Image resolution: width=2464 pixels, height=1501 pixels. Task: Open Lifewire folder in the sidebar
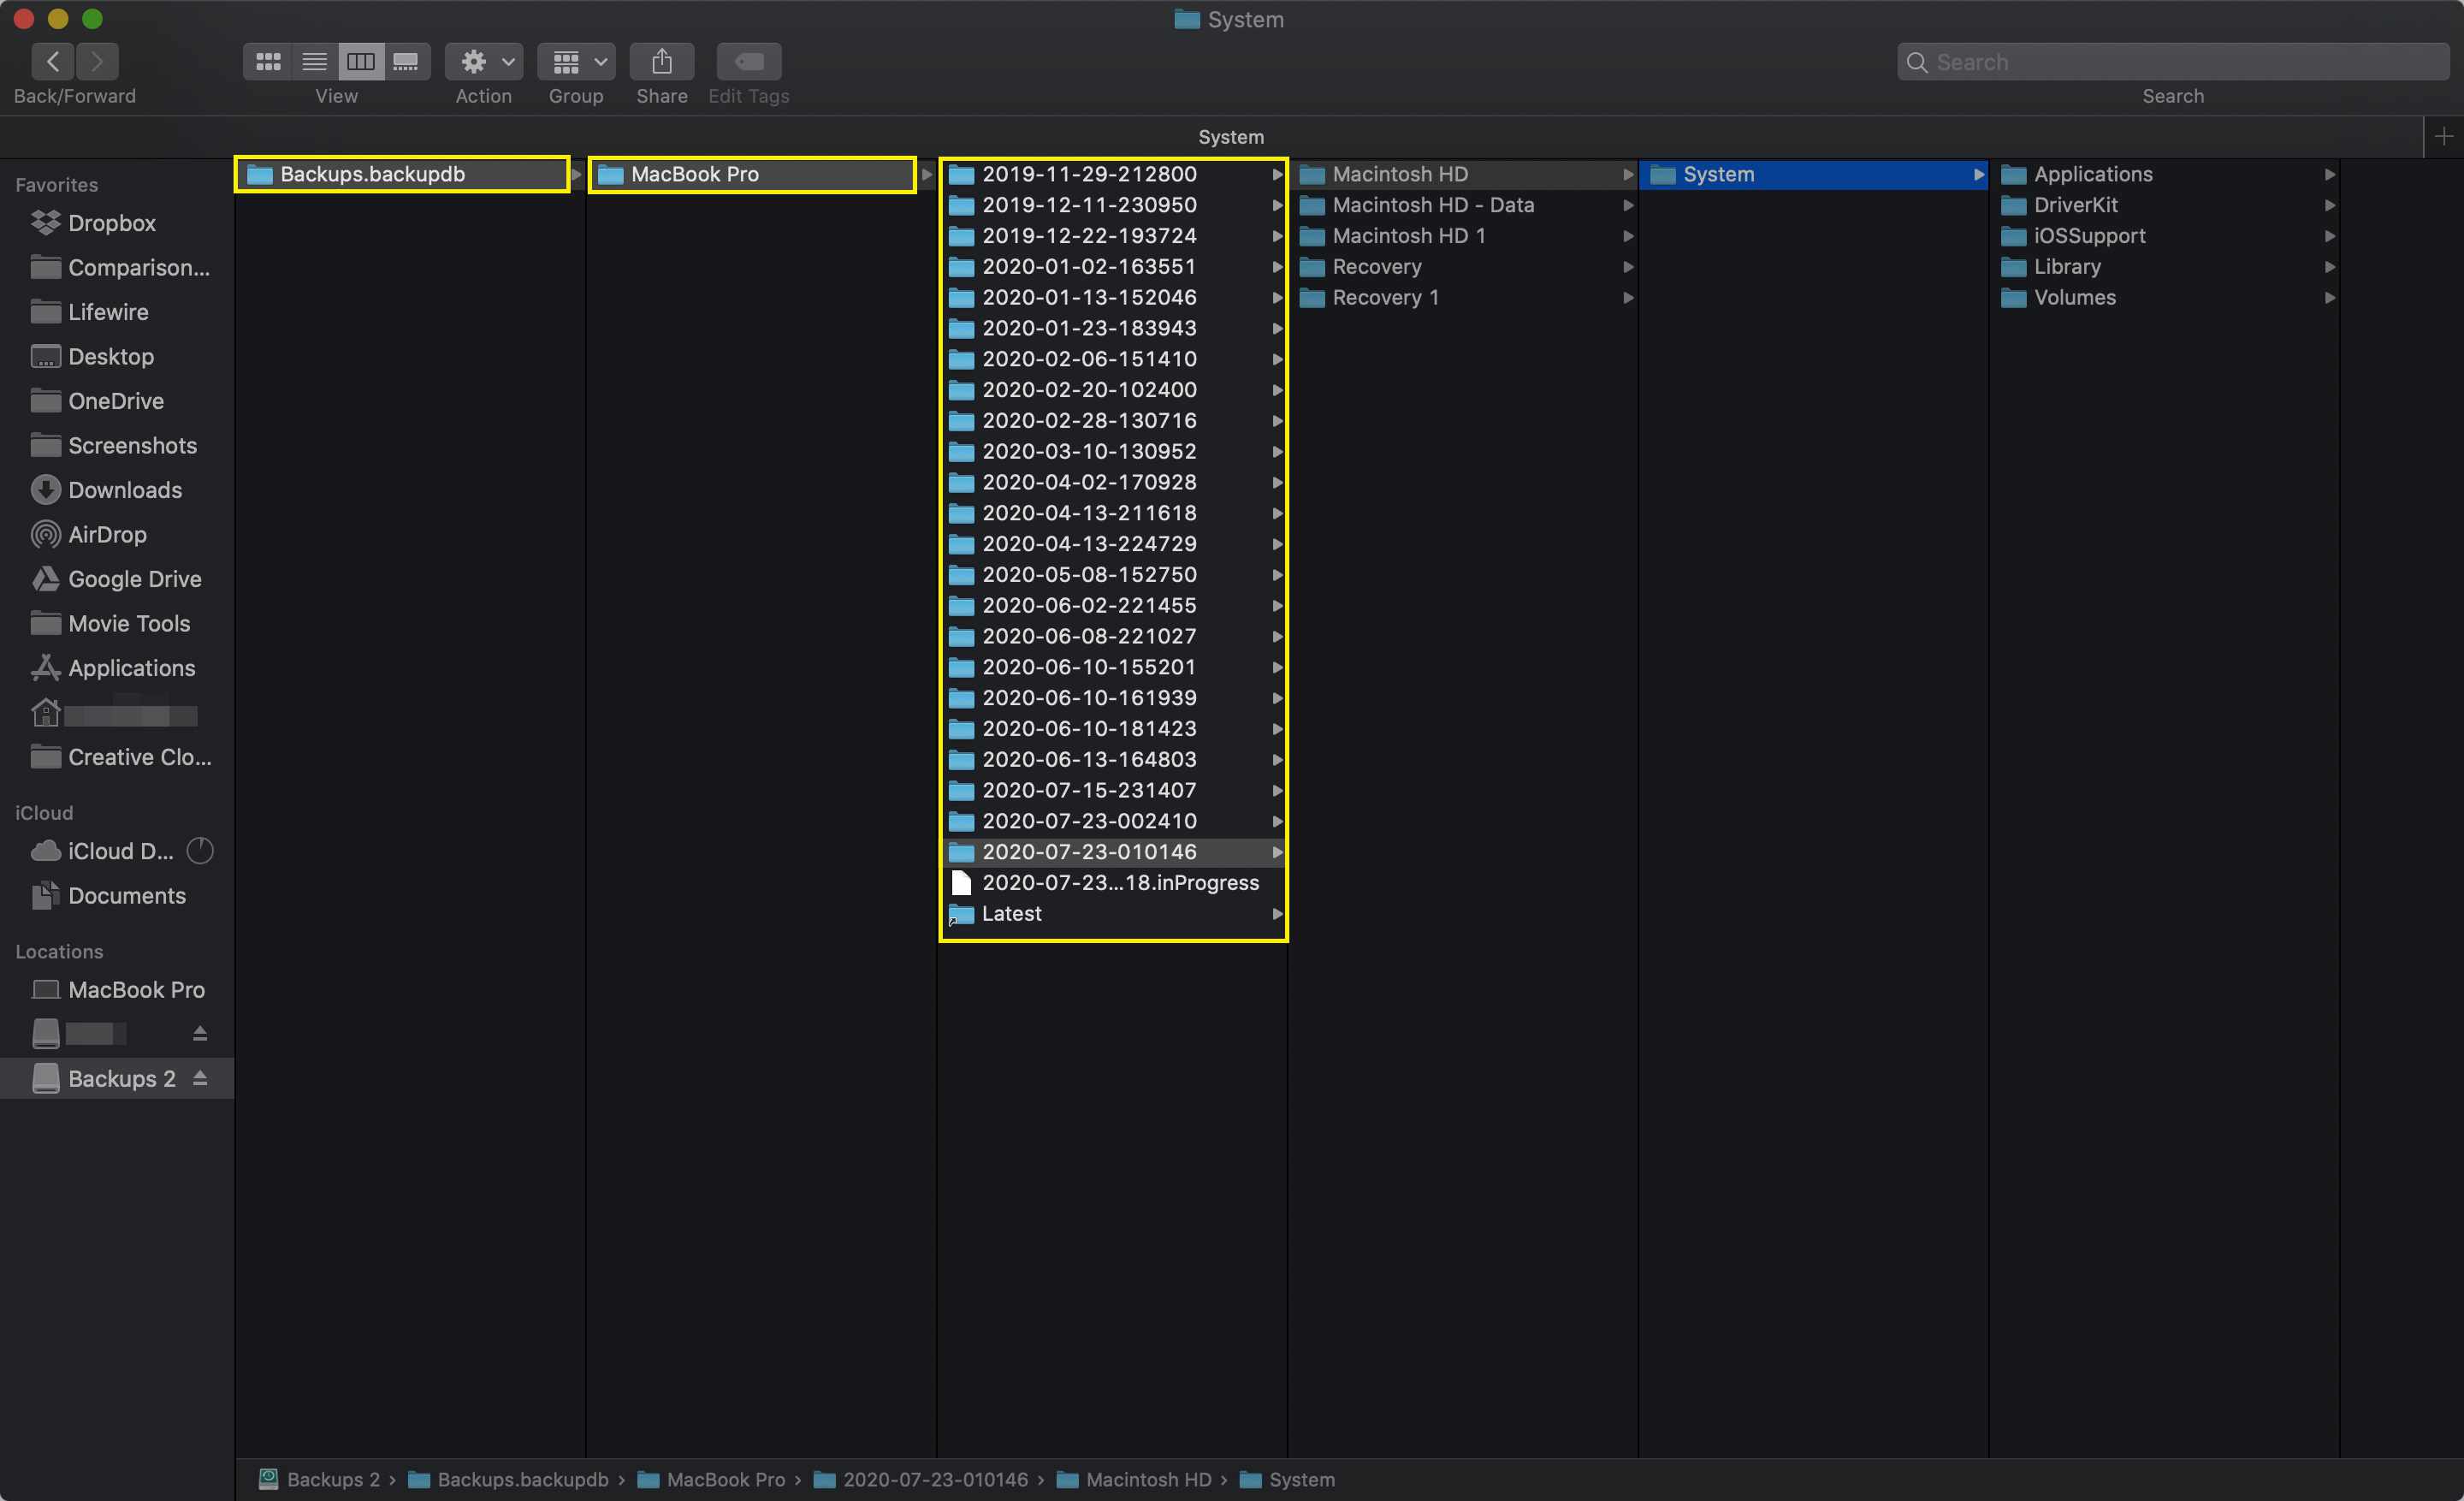click(117, 312)
